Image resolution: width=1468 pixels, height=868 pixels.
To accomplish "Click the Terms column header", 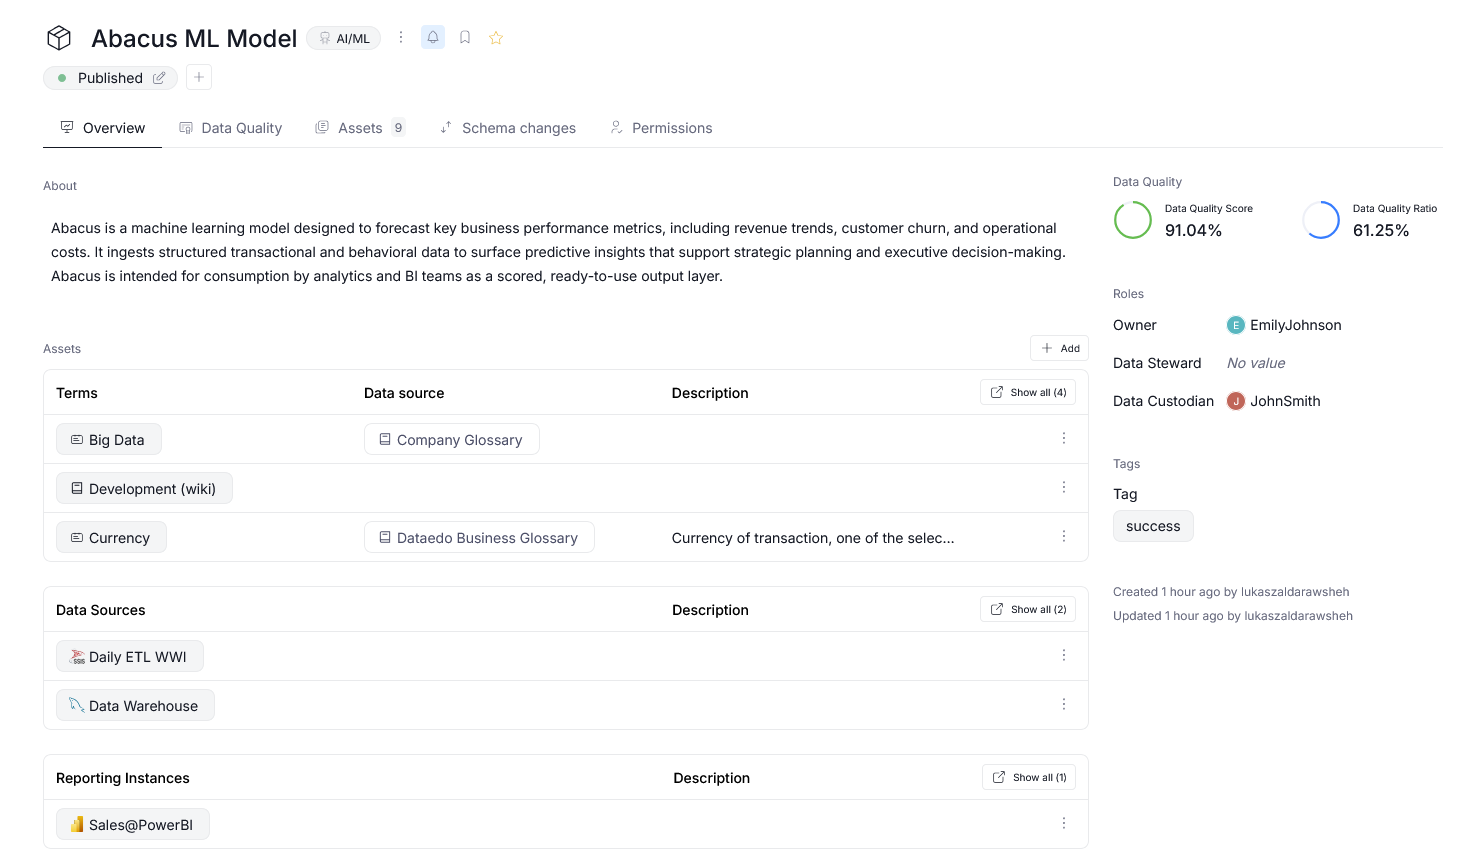I will [77, 393].
